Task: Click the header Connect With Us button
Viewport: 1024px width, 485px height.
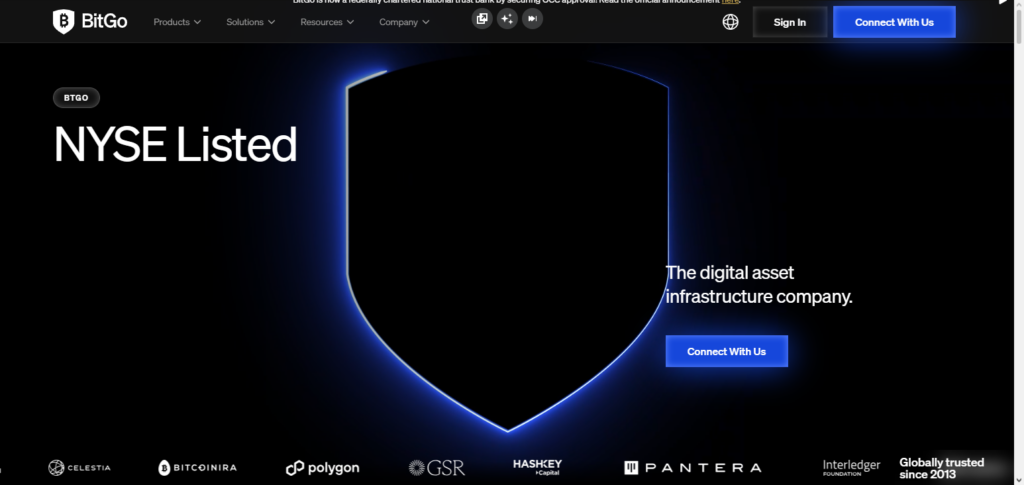Action: click(894, 22)
